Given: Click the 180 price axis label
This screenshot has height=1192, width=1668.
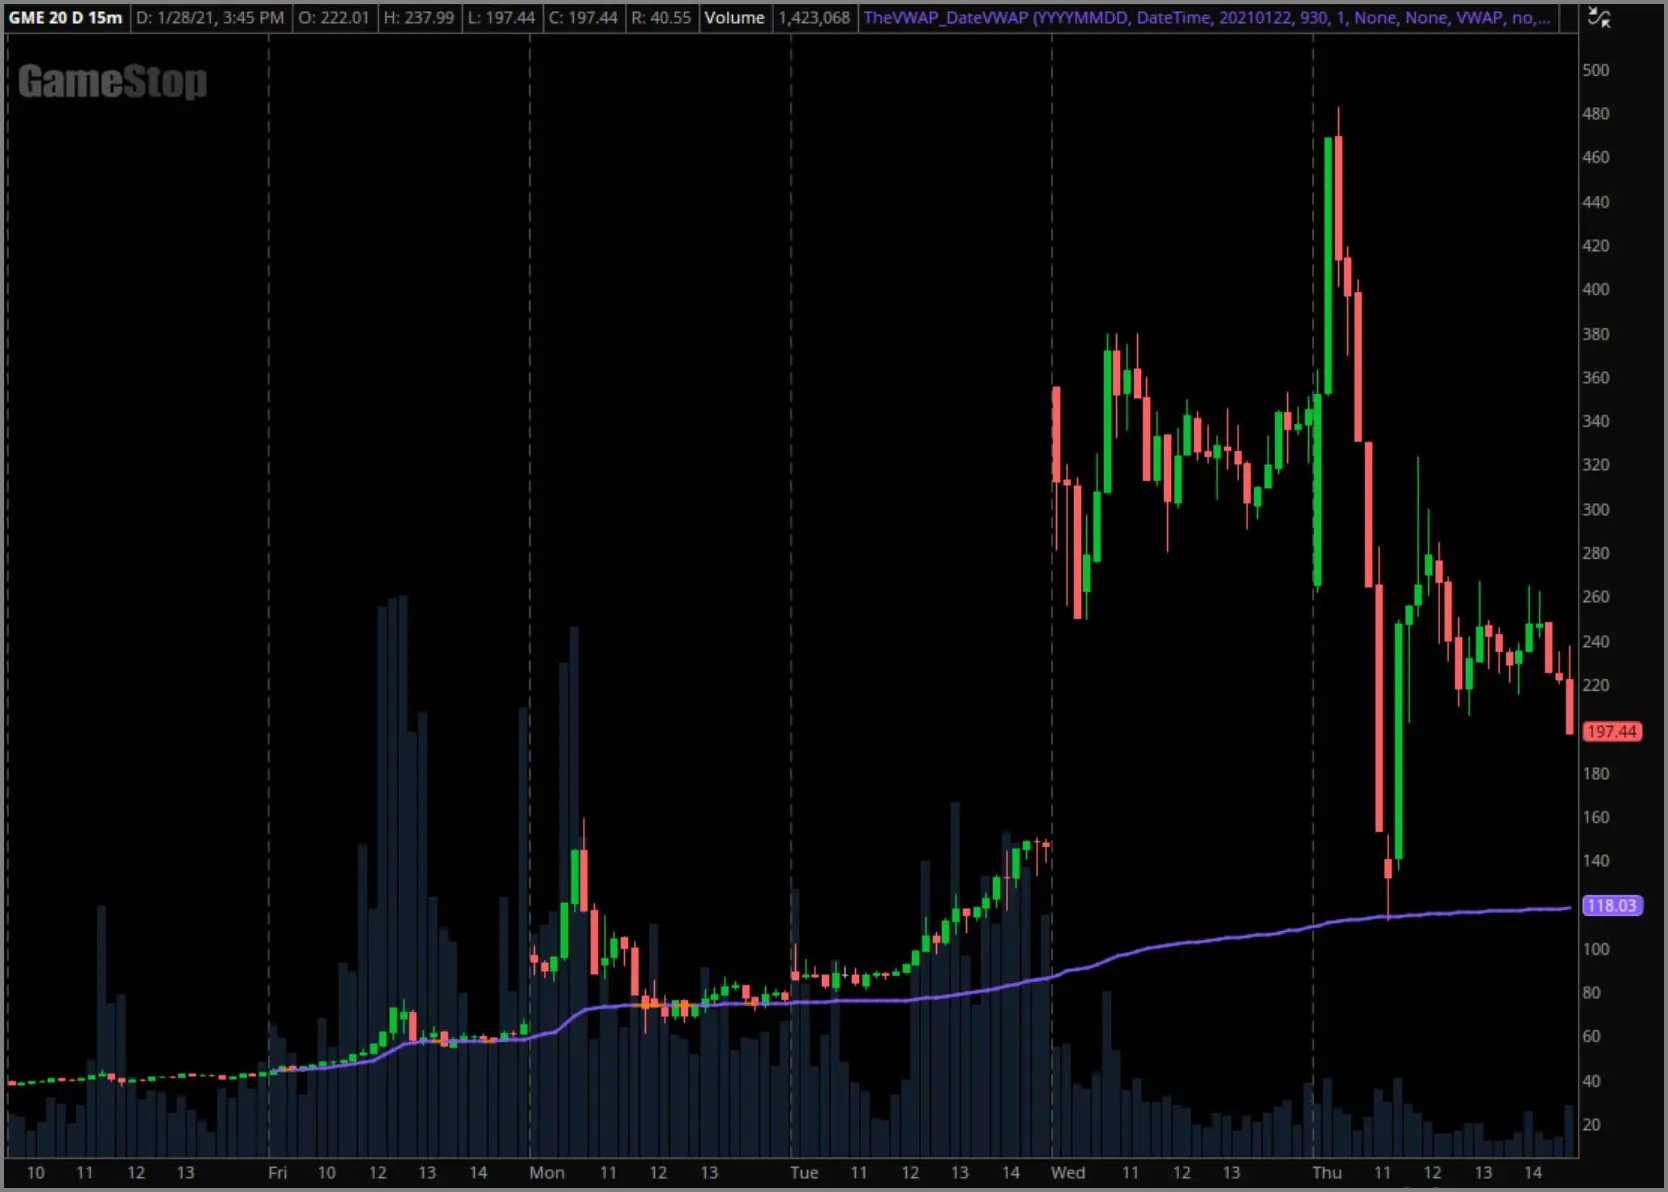Looking at the screenshot, I should point(1596,773).
